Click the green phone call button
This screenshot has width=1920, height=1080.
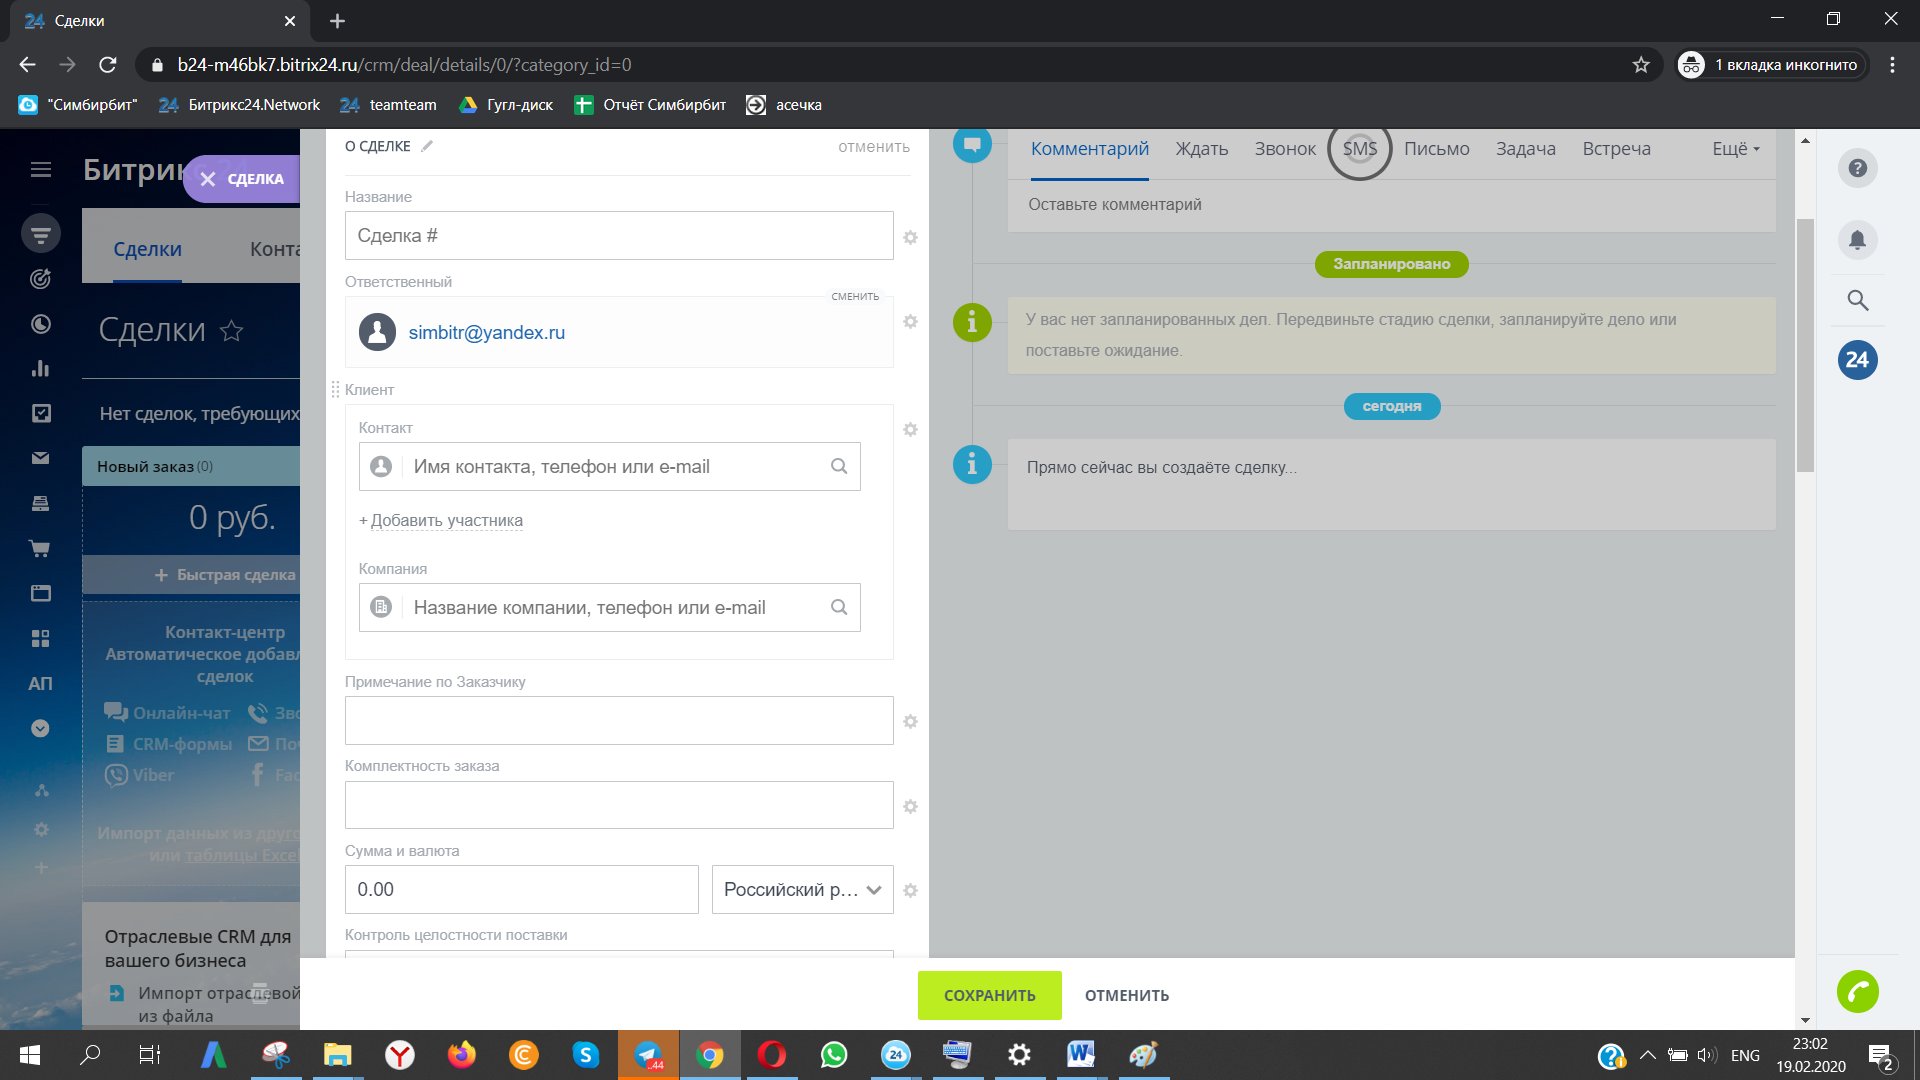1857,992
